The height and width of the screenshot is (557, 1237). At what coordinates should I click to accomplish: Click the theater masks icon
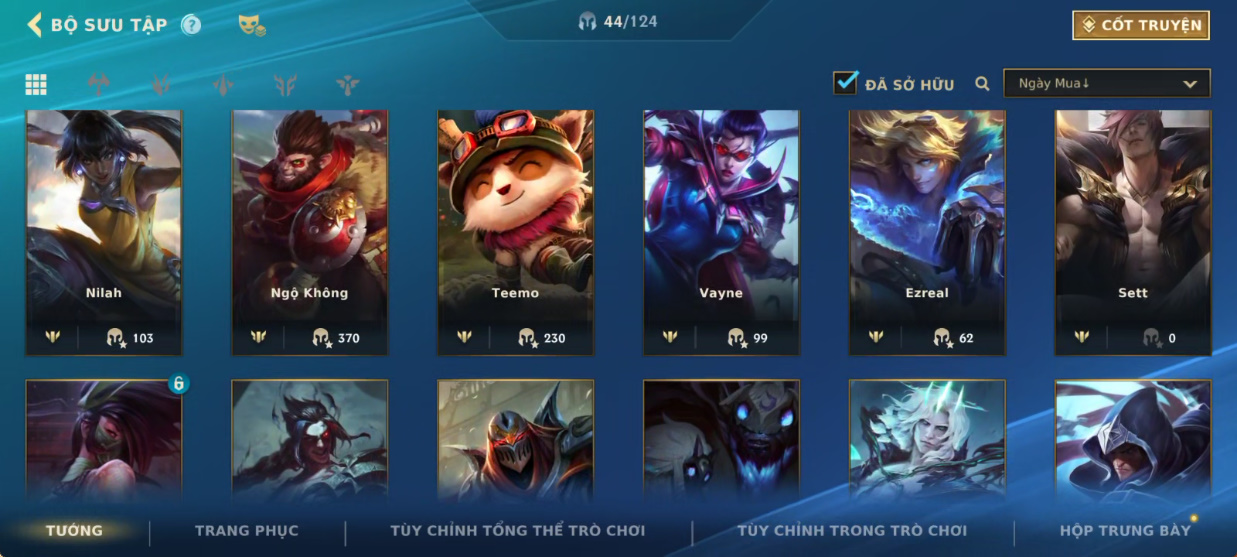(252, 25)
